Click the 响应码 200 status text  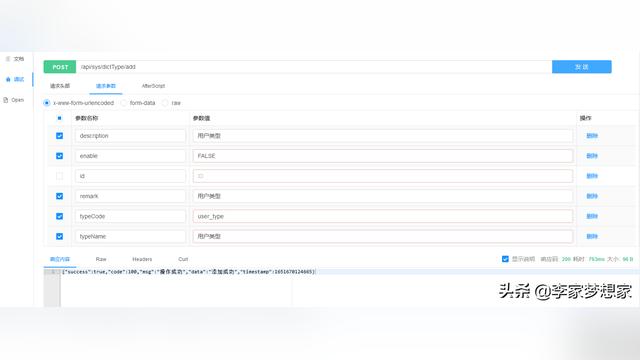(556, 259)
